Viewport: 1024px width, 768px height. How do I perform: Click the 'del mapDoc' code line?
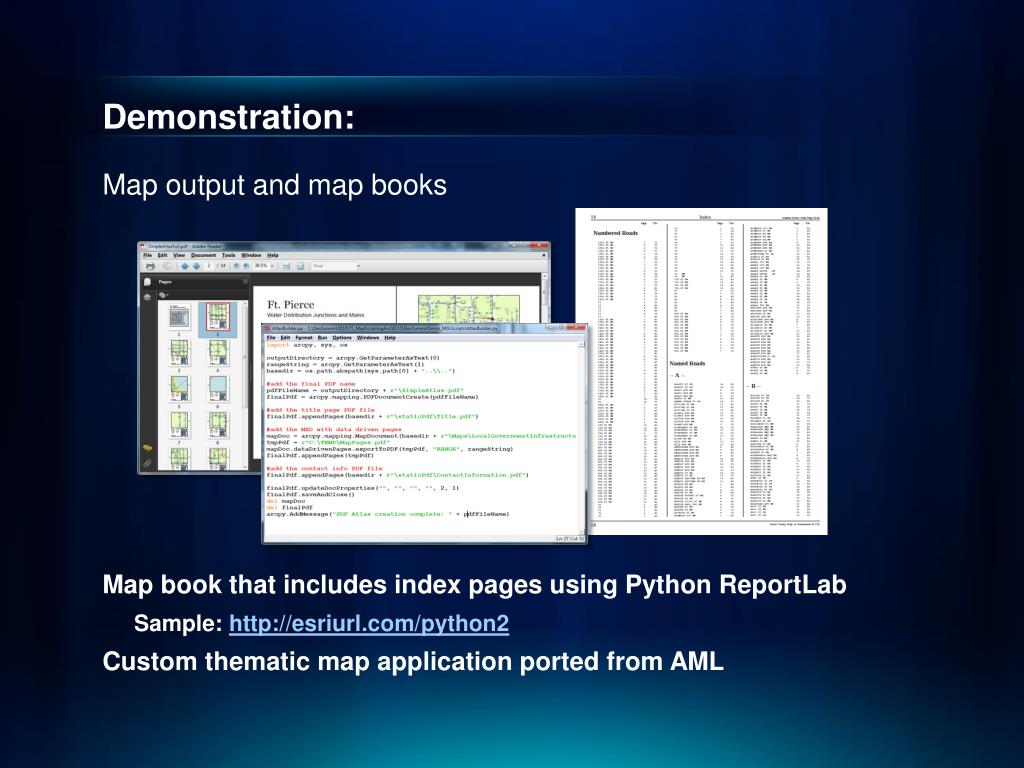pos(285,501)
